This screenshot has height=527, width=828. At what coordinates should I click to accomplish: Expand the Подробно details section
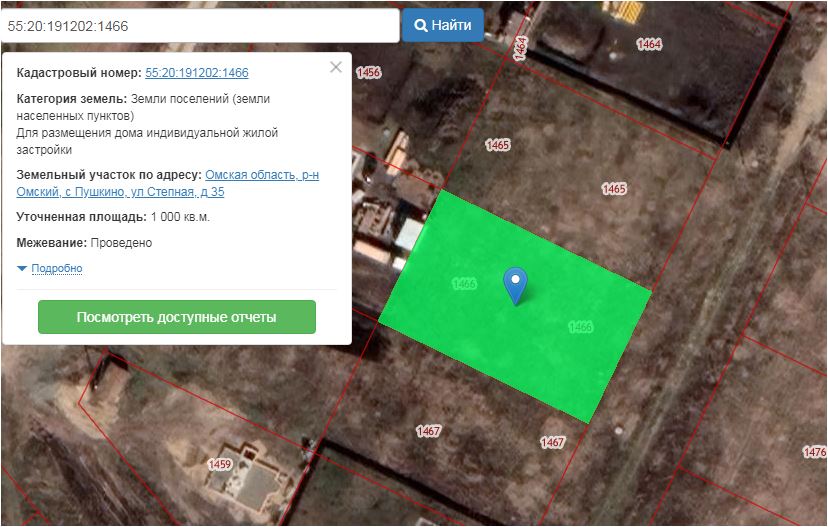(x=57, y=268)
